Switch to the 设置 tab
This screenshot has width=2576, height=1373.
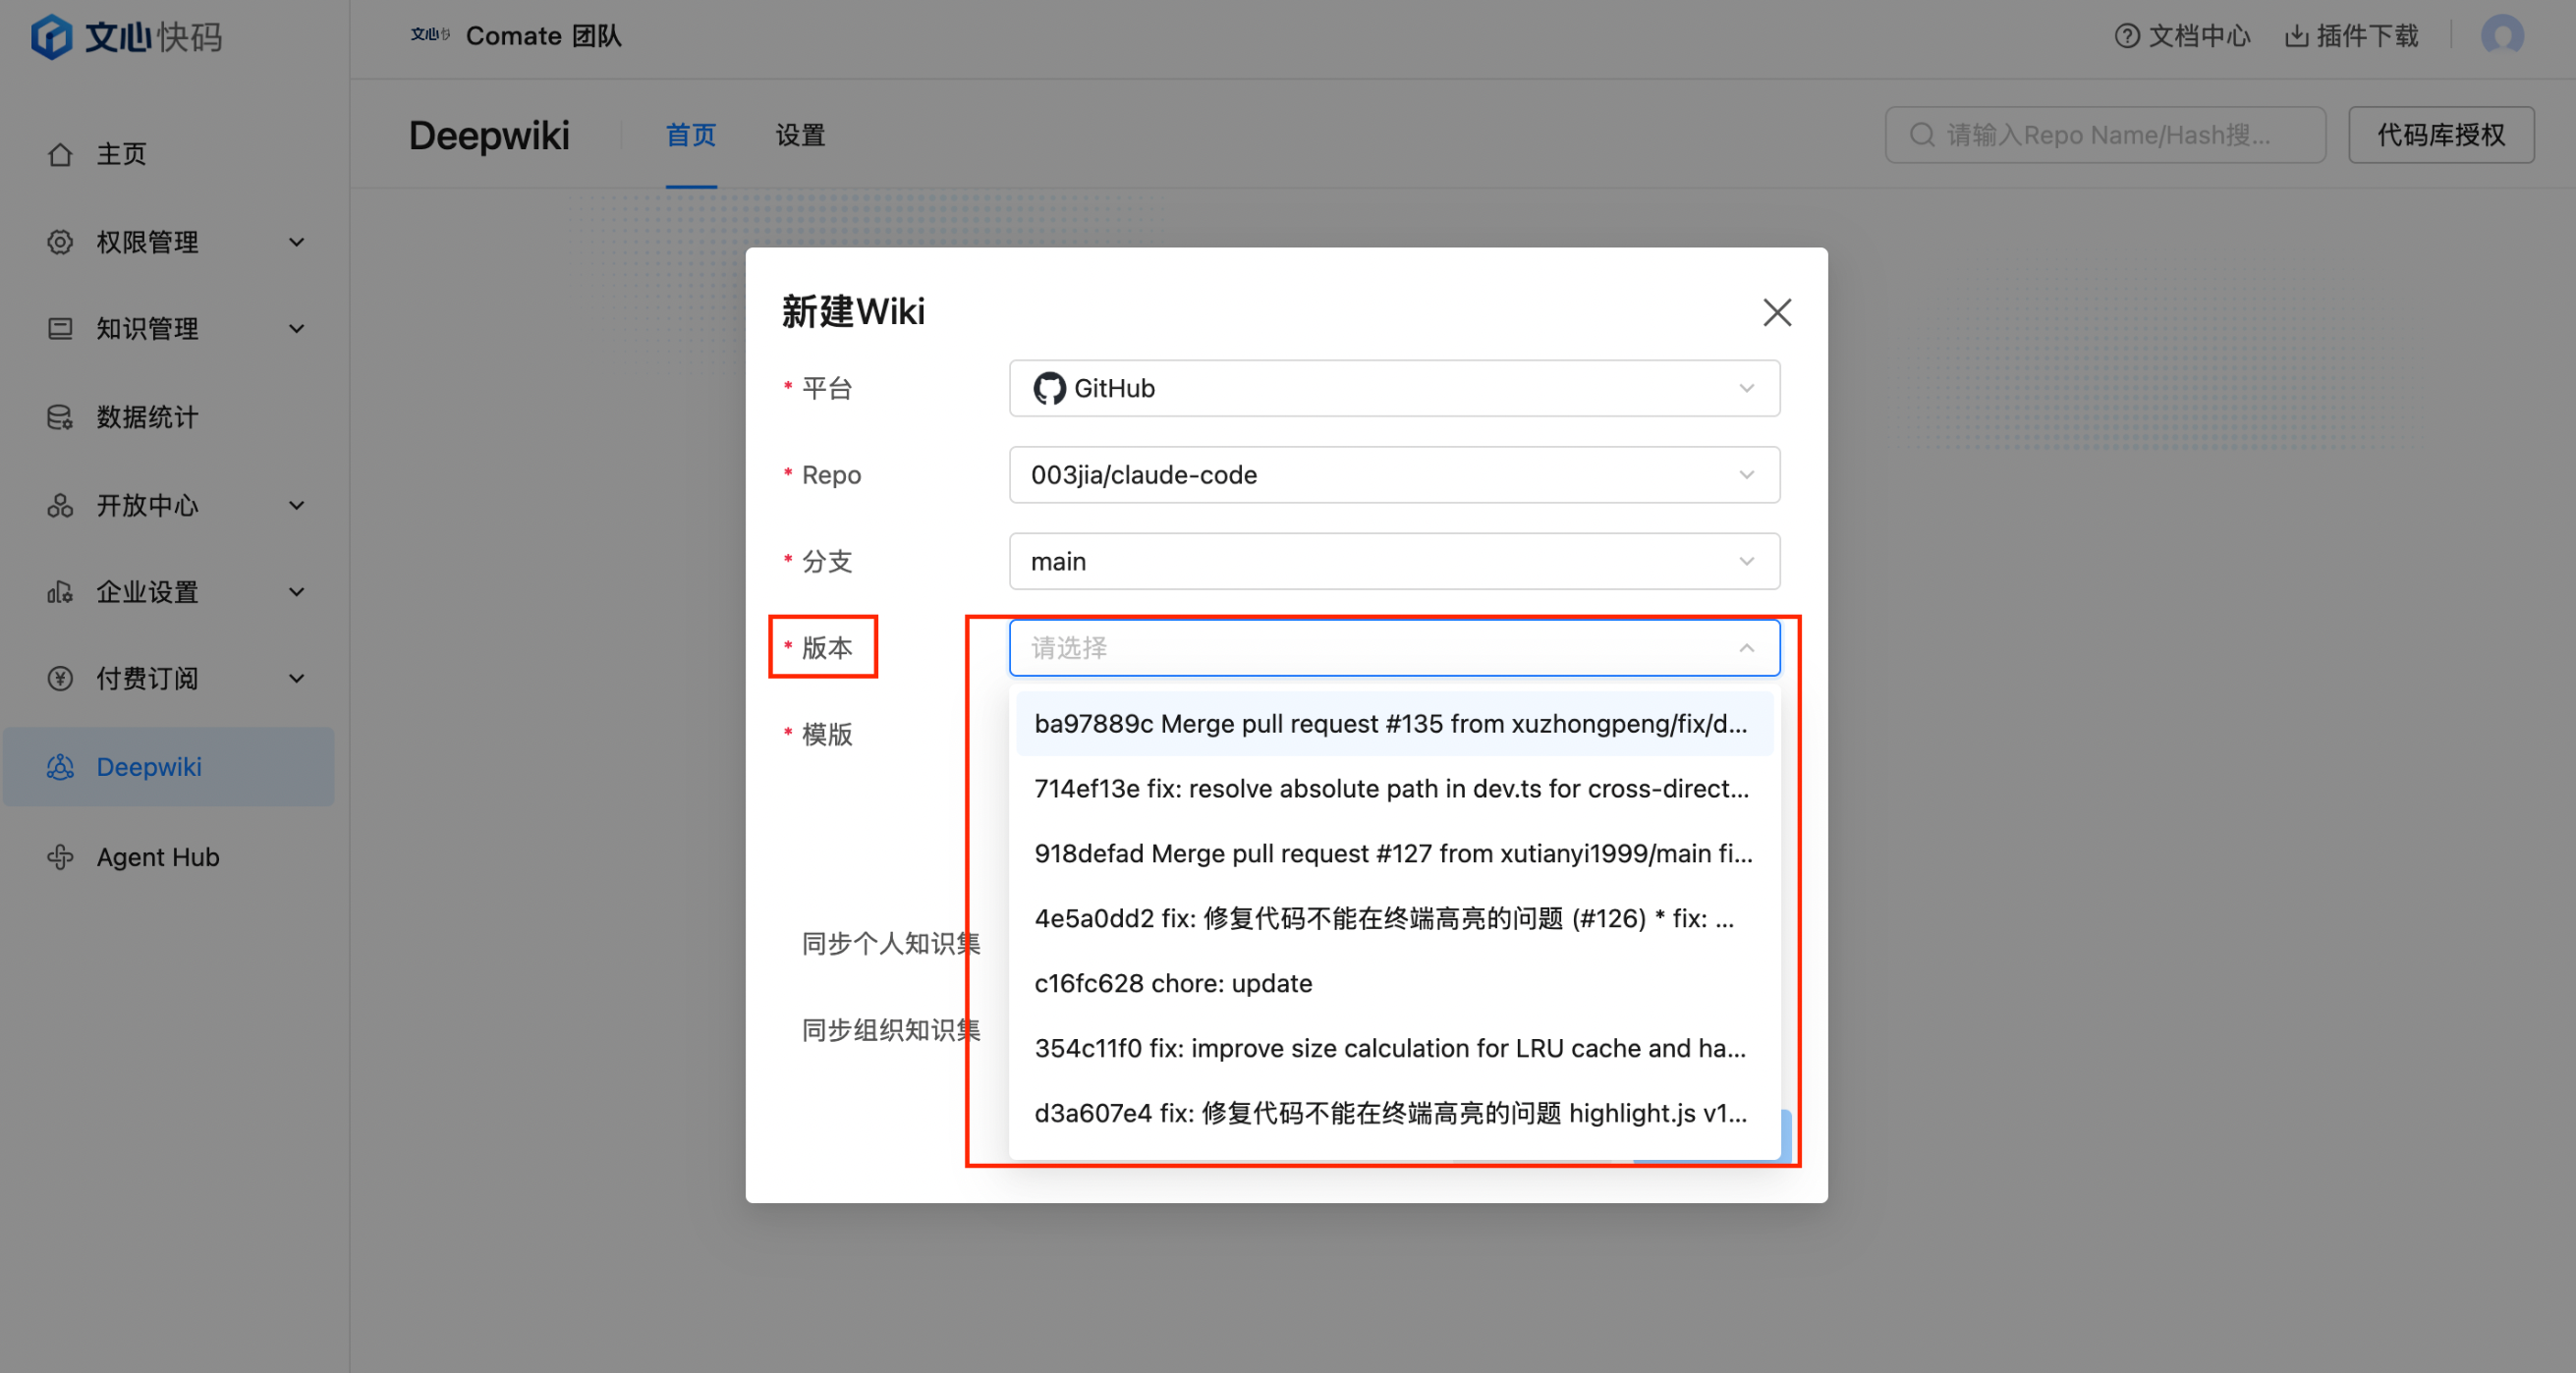(800, 135)
